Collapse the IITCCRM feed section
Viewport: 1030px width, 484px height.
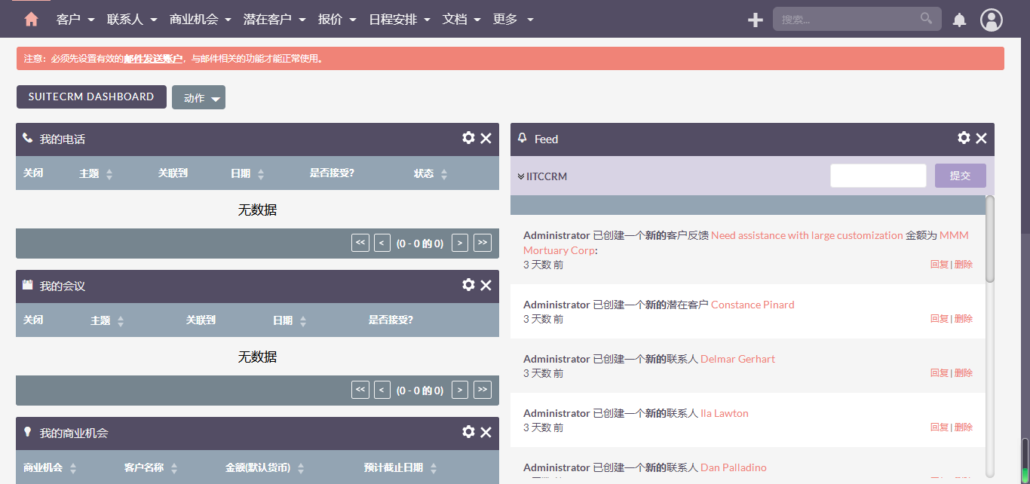pyautogui.click(x=542, y=176)
